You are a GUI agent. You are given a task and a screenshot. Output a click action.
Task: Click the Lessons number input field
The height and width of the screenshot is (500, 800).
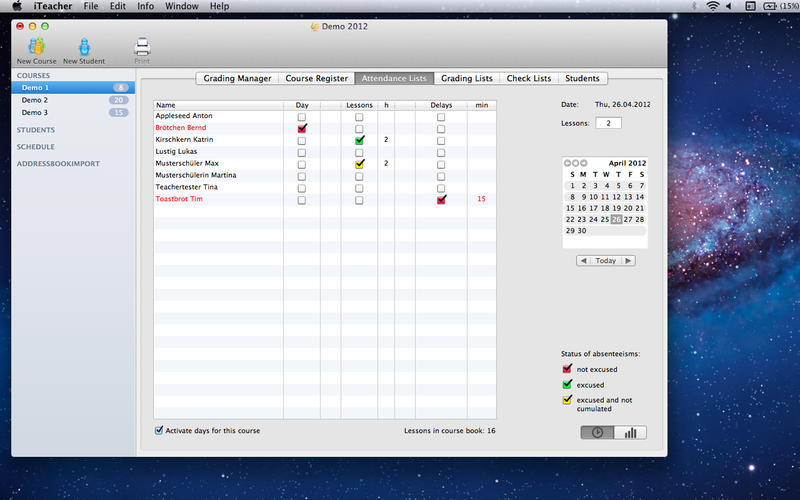(x=608, y=123)
